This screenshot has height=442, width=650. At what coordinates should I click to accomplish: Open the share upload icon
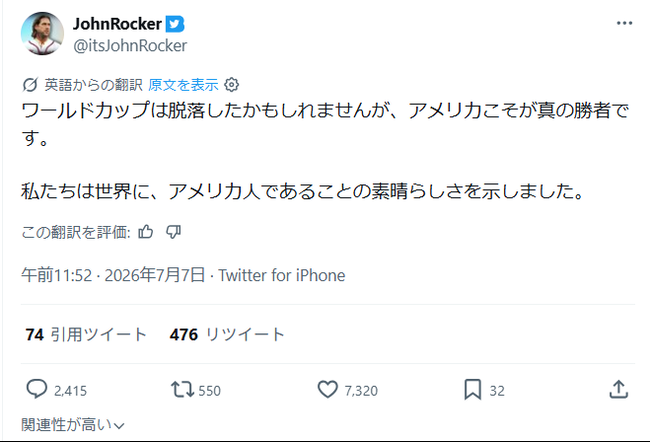(618, 390)
